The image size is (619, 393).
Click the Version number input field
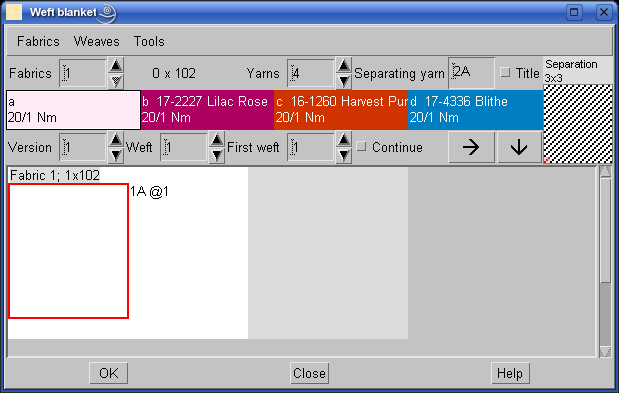[83, 147]
